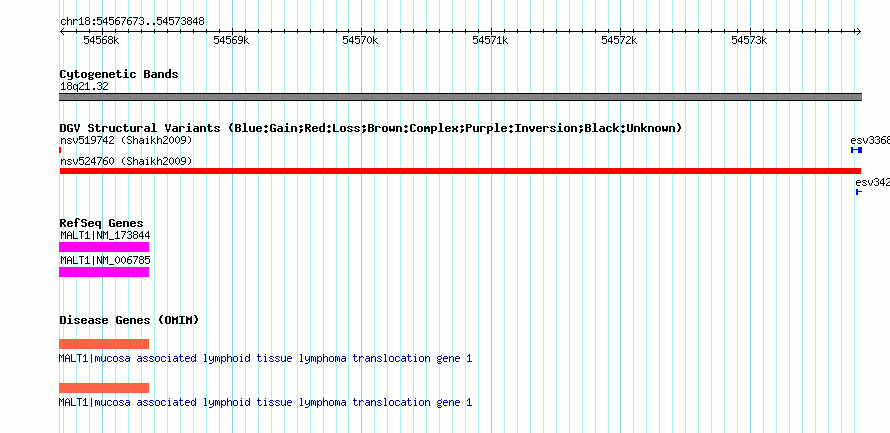The width and height of the screenshot is (890, 433).
Task: Click the esv3368 variant label
Action: pyautogui.click(x=870, y=140)
